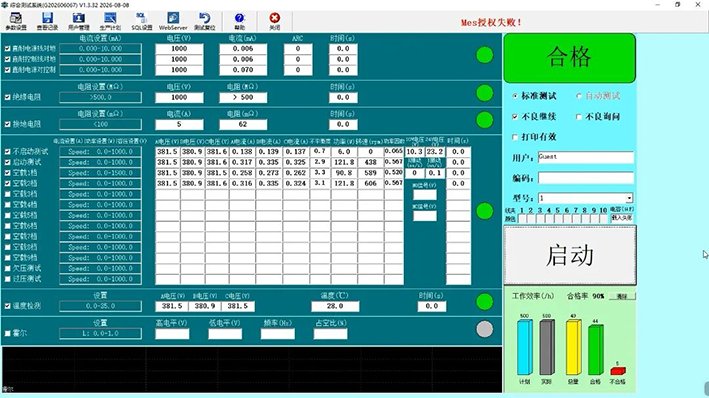709x398 pixels.
Task: Open 帮助 help icon
Action: pos(240,21)
